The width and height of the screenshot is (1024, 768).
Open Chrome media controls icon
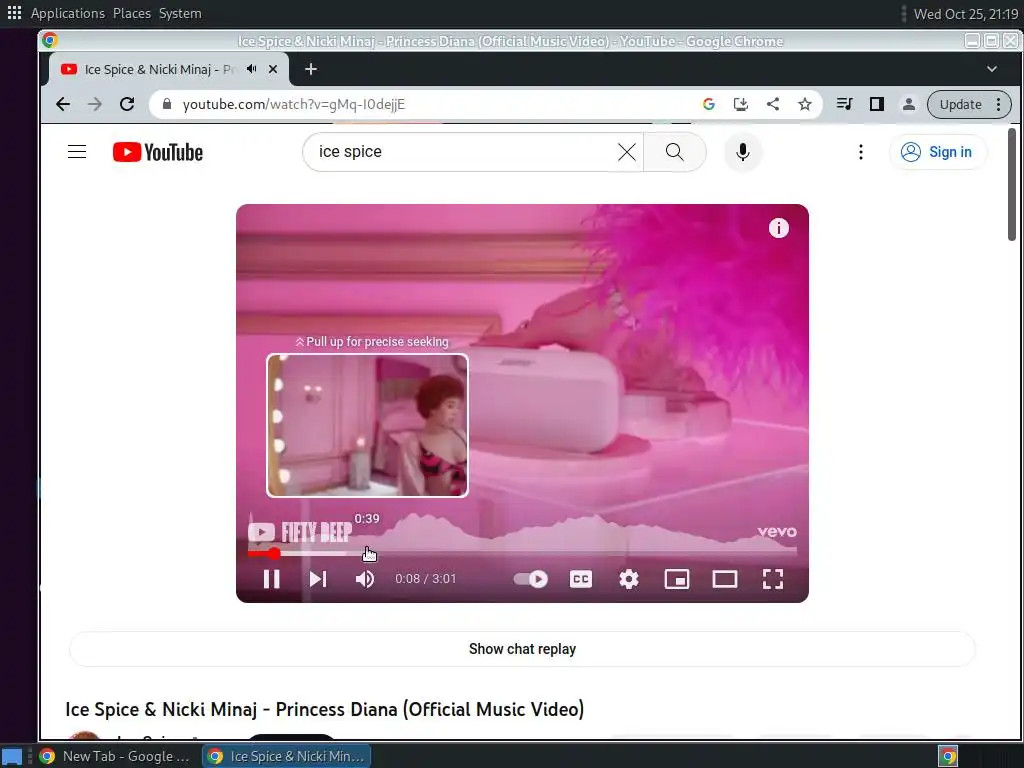844,104
